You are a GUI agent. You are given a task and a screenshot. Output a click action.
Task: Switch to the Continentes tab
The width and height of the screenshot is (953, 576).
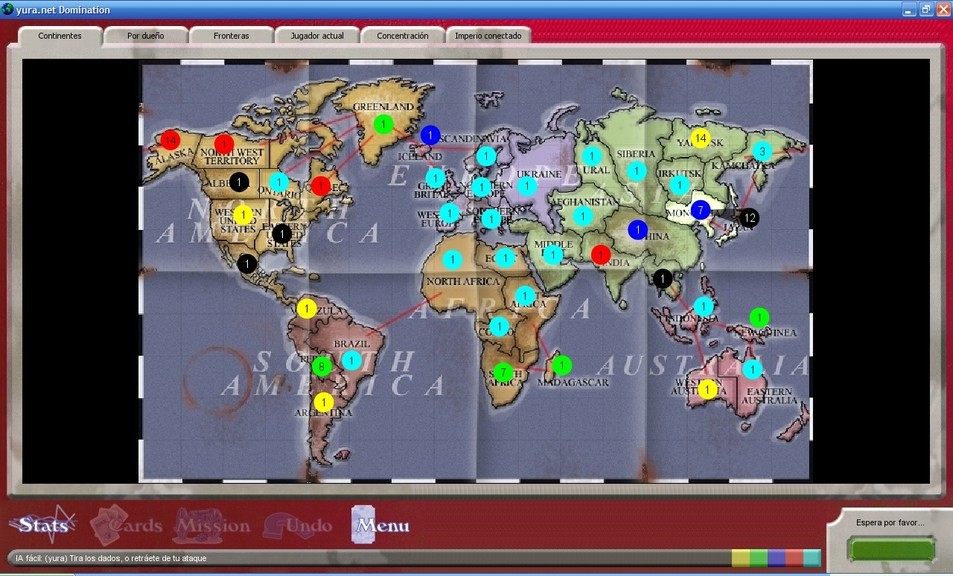pos(60,36)
